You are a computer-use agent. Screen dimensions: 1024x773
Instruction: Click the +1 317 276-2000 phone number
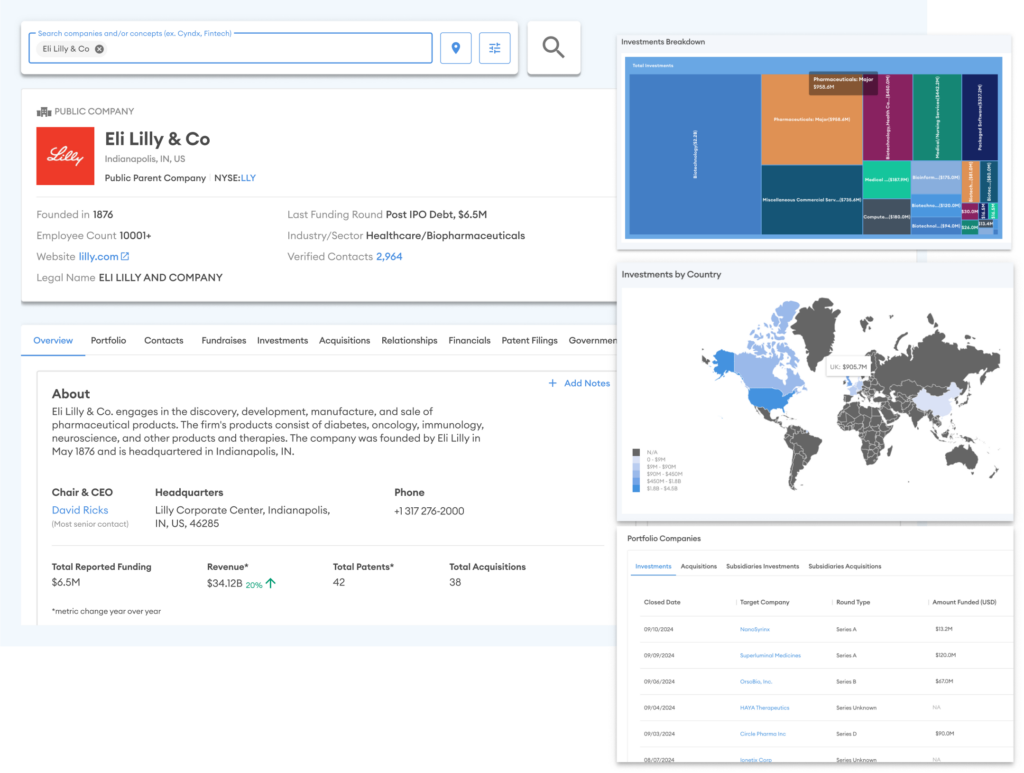coord(429,511)
